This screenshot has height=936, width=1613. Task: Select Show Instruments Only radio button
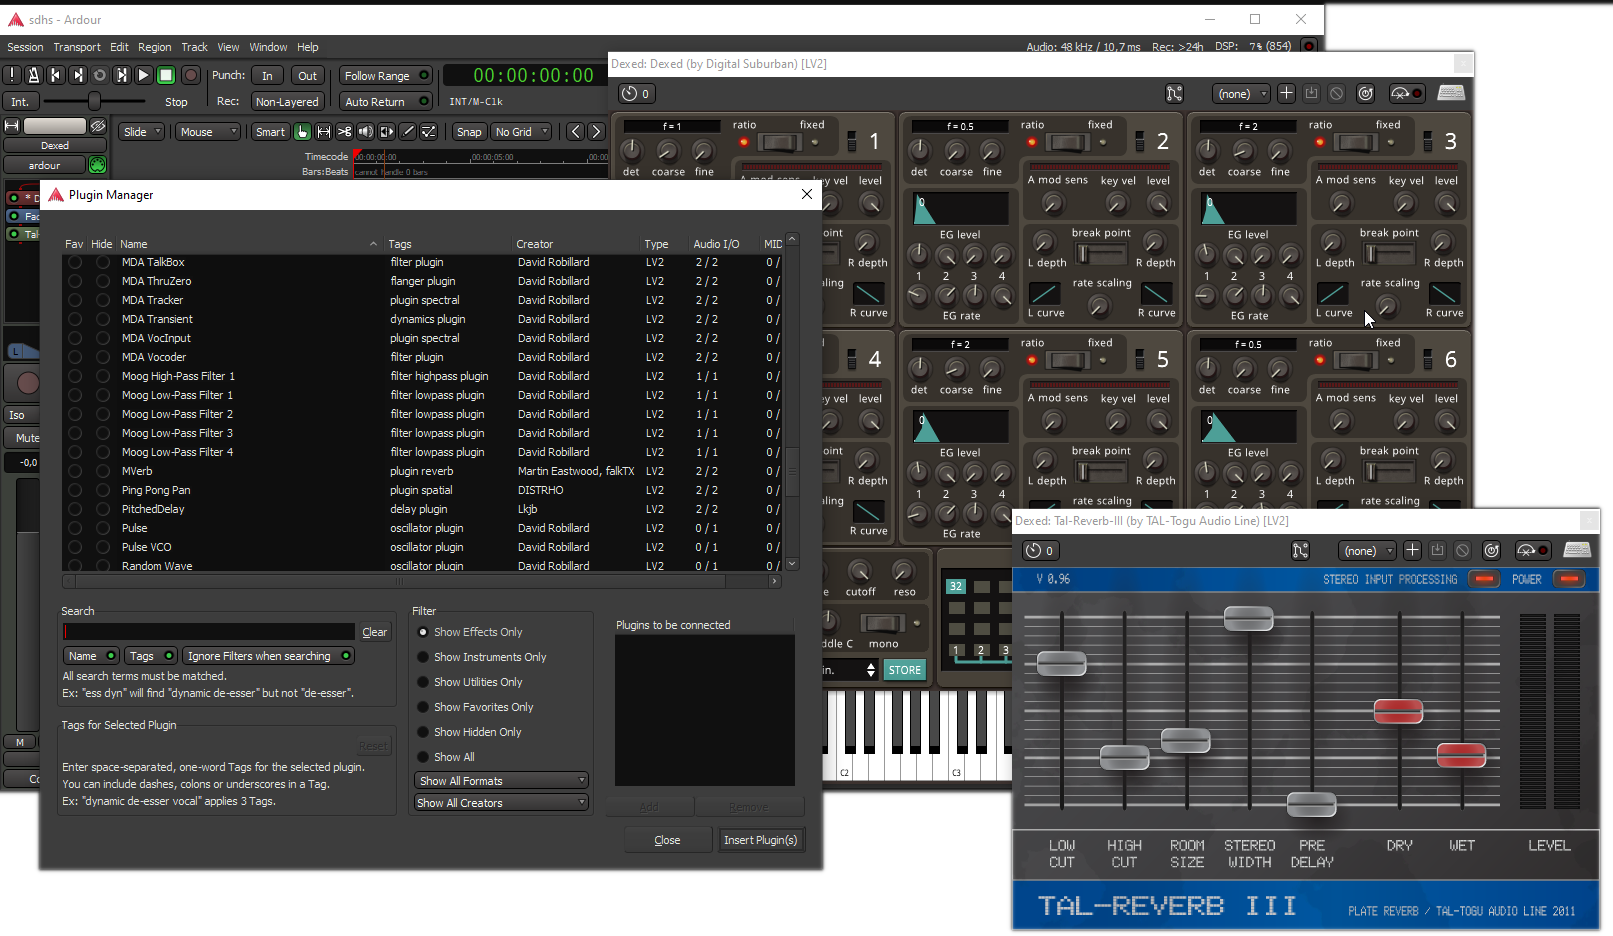[423, 657]
